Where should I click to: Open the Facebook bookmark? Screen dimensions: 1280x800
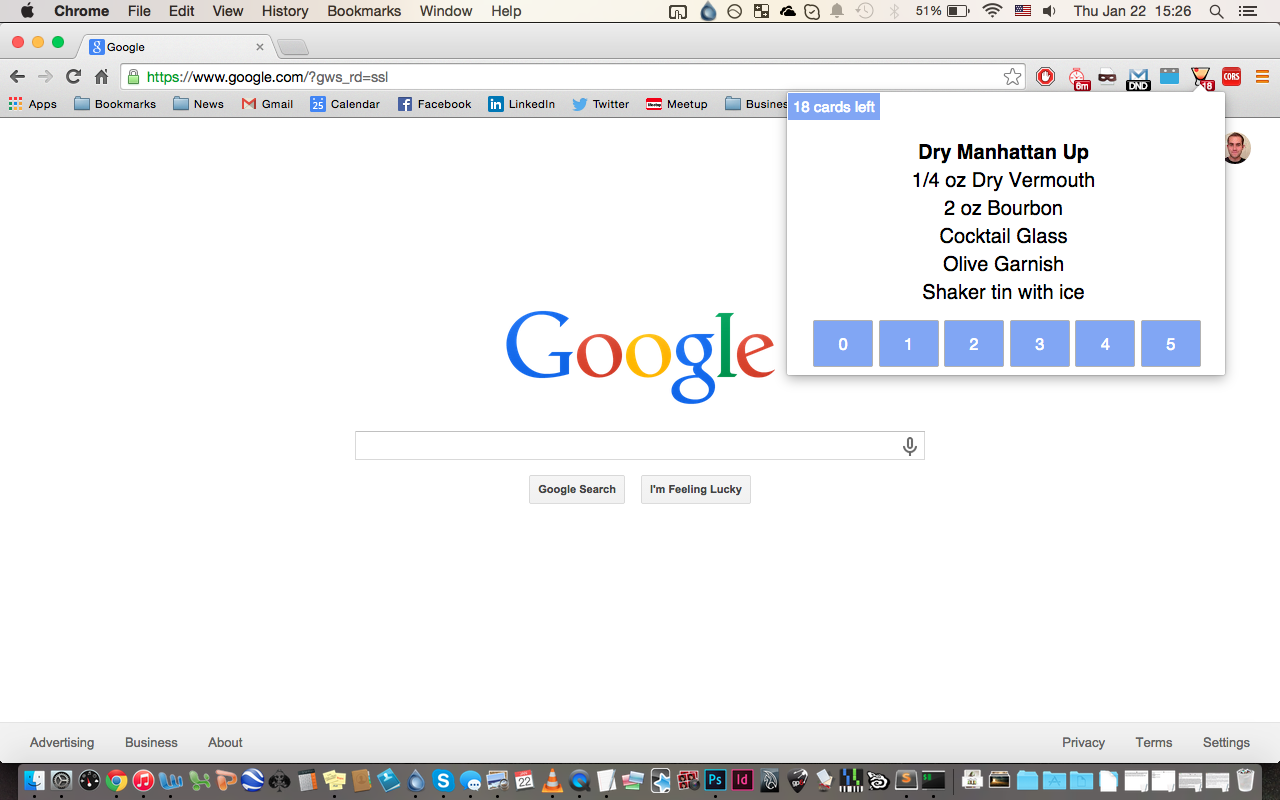point(434,104)
